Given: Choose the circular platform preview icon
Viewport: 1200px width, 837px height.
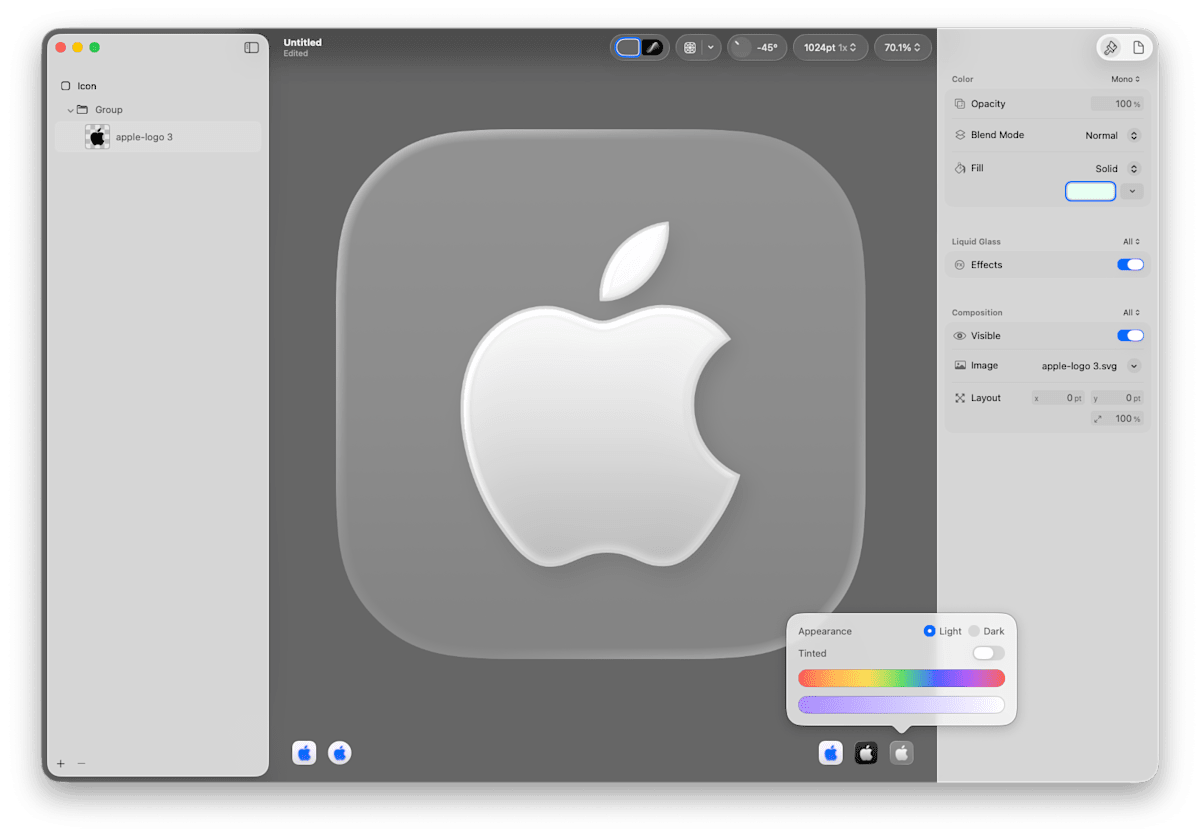Looking at the screenshot, I should 340,753.
